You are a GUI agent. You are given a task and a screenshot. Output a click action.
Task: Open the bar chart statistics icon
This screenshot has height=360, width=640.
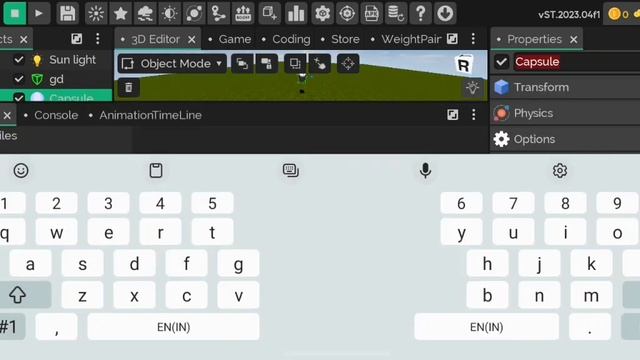[296, 13]
